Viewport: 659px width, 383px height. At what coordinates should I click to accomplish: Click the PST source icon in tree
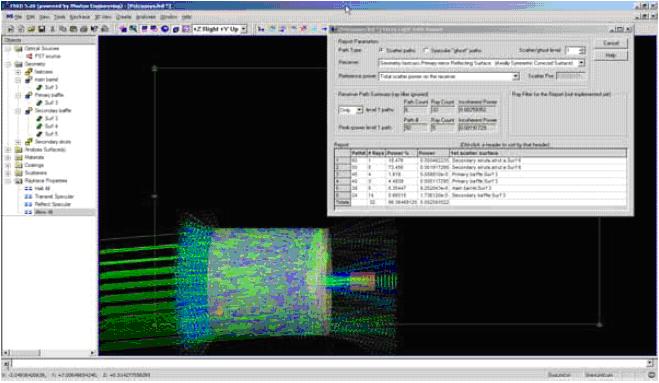(x=29, y=56)
